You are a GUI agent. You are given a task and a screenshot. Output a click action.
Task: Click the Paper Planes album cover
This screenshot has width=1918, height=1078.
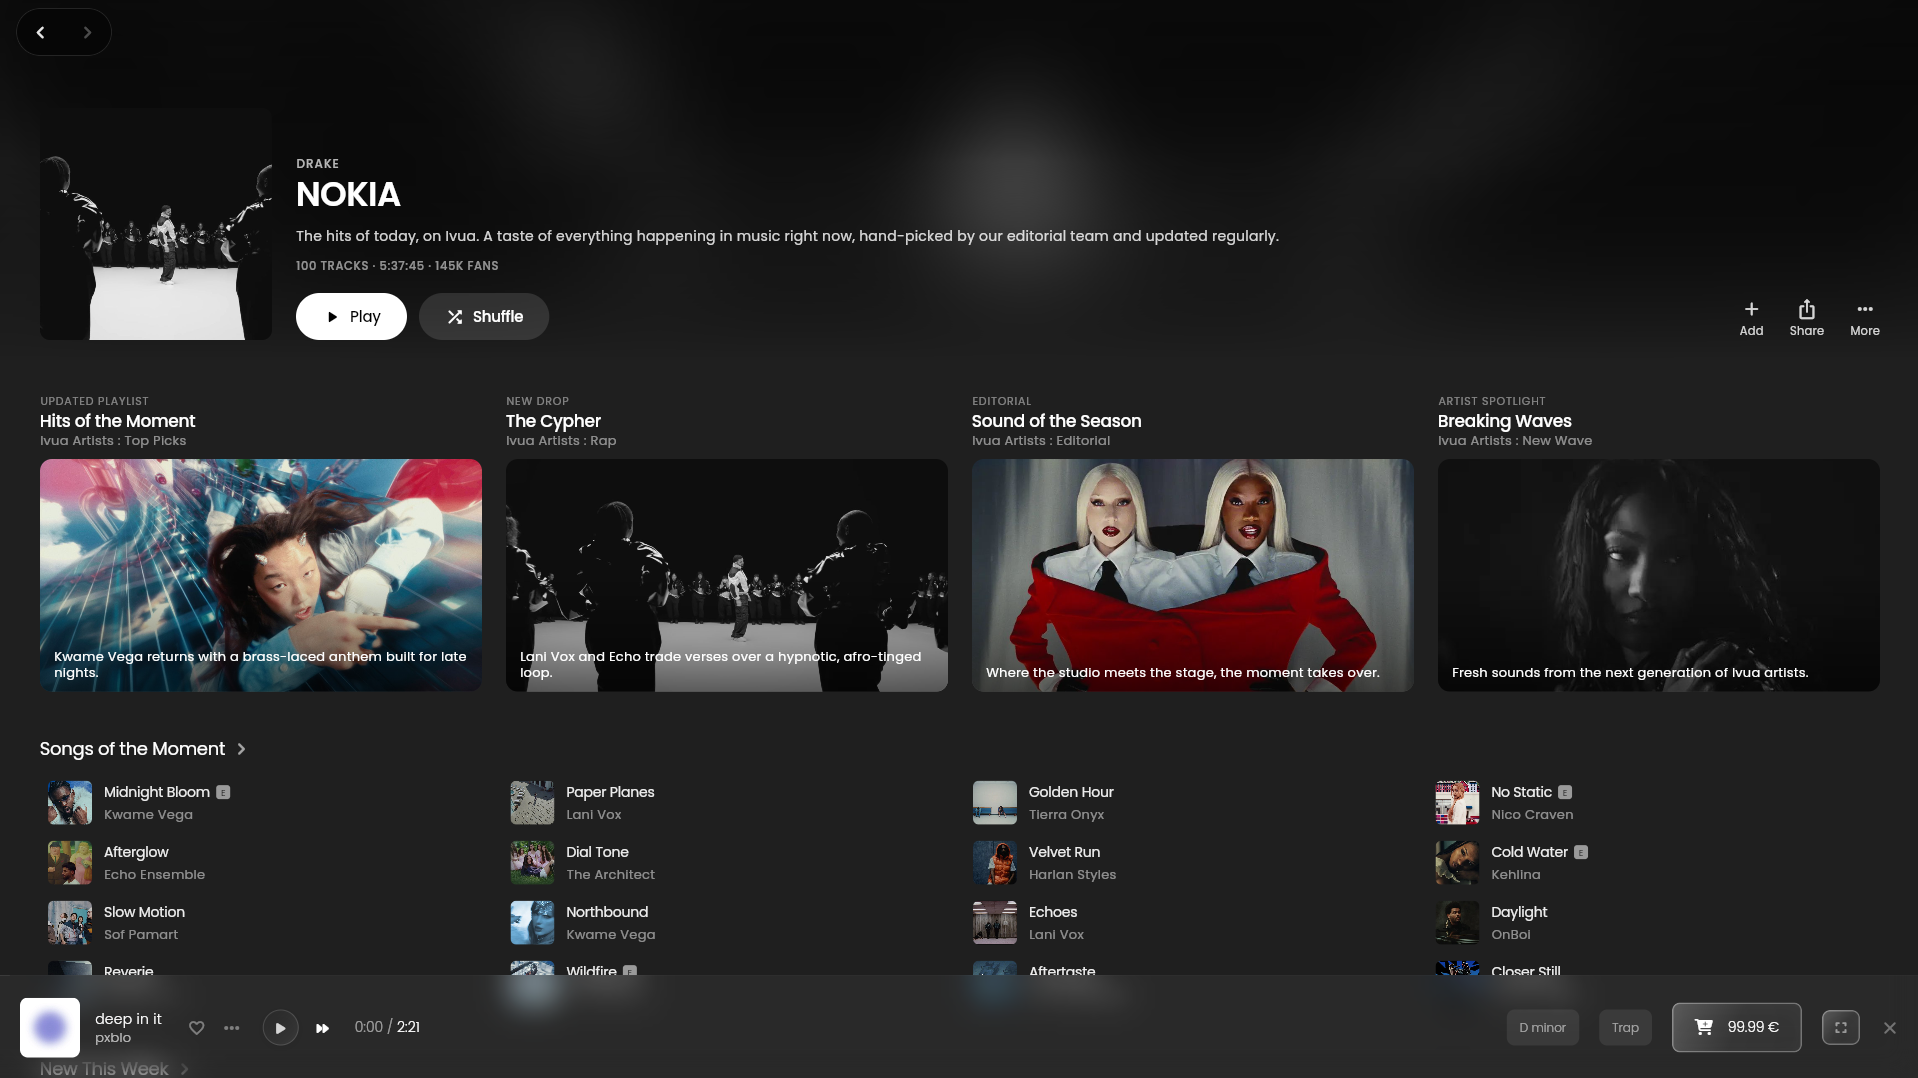pyautogui.click(x=532, y=803)
